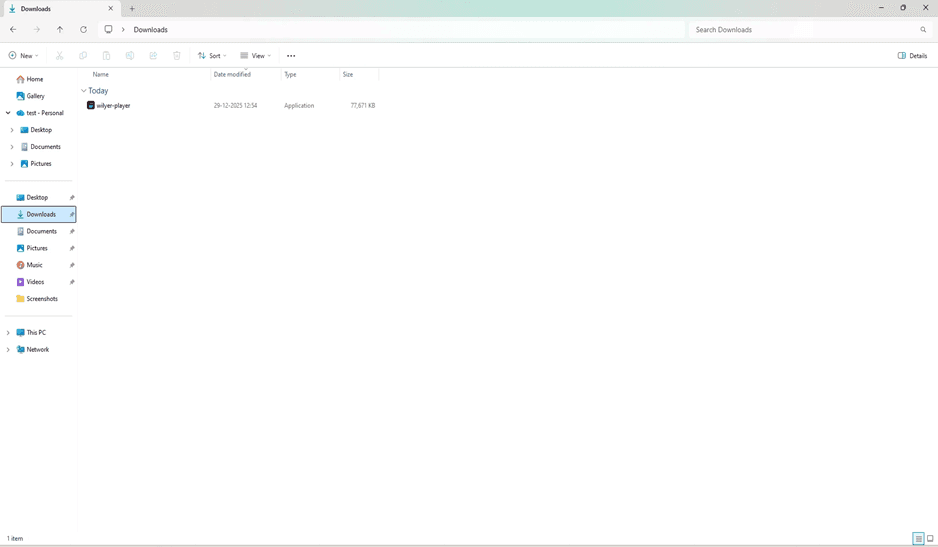Toggle the Details pane
This screenshot has width=938, height=547.
tap(912, 56)
